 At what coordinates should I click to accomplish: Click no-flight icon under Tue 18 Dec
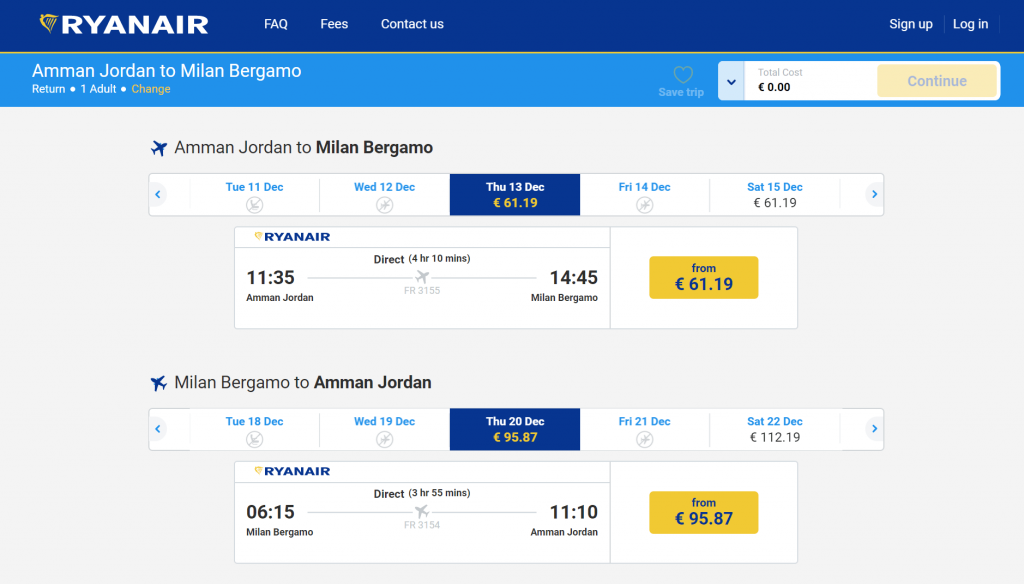(x=254, y=439)
